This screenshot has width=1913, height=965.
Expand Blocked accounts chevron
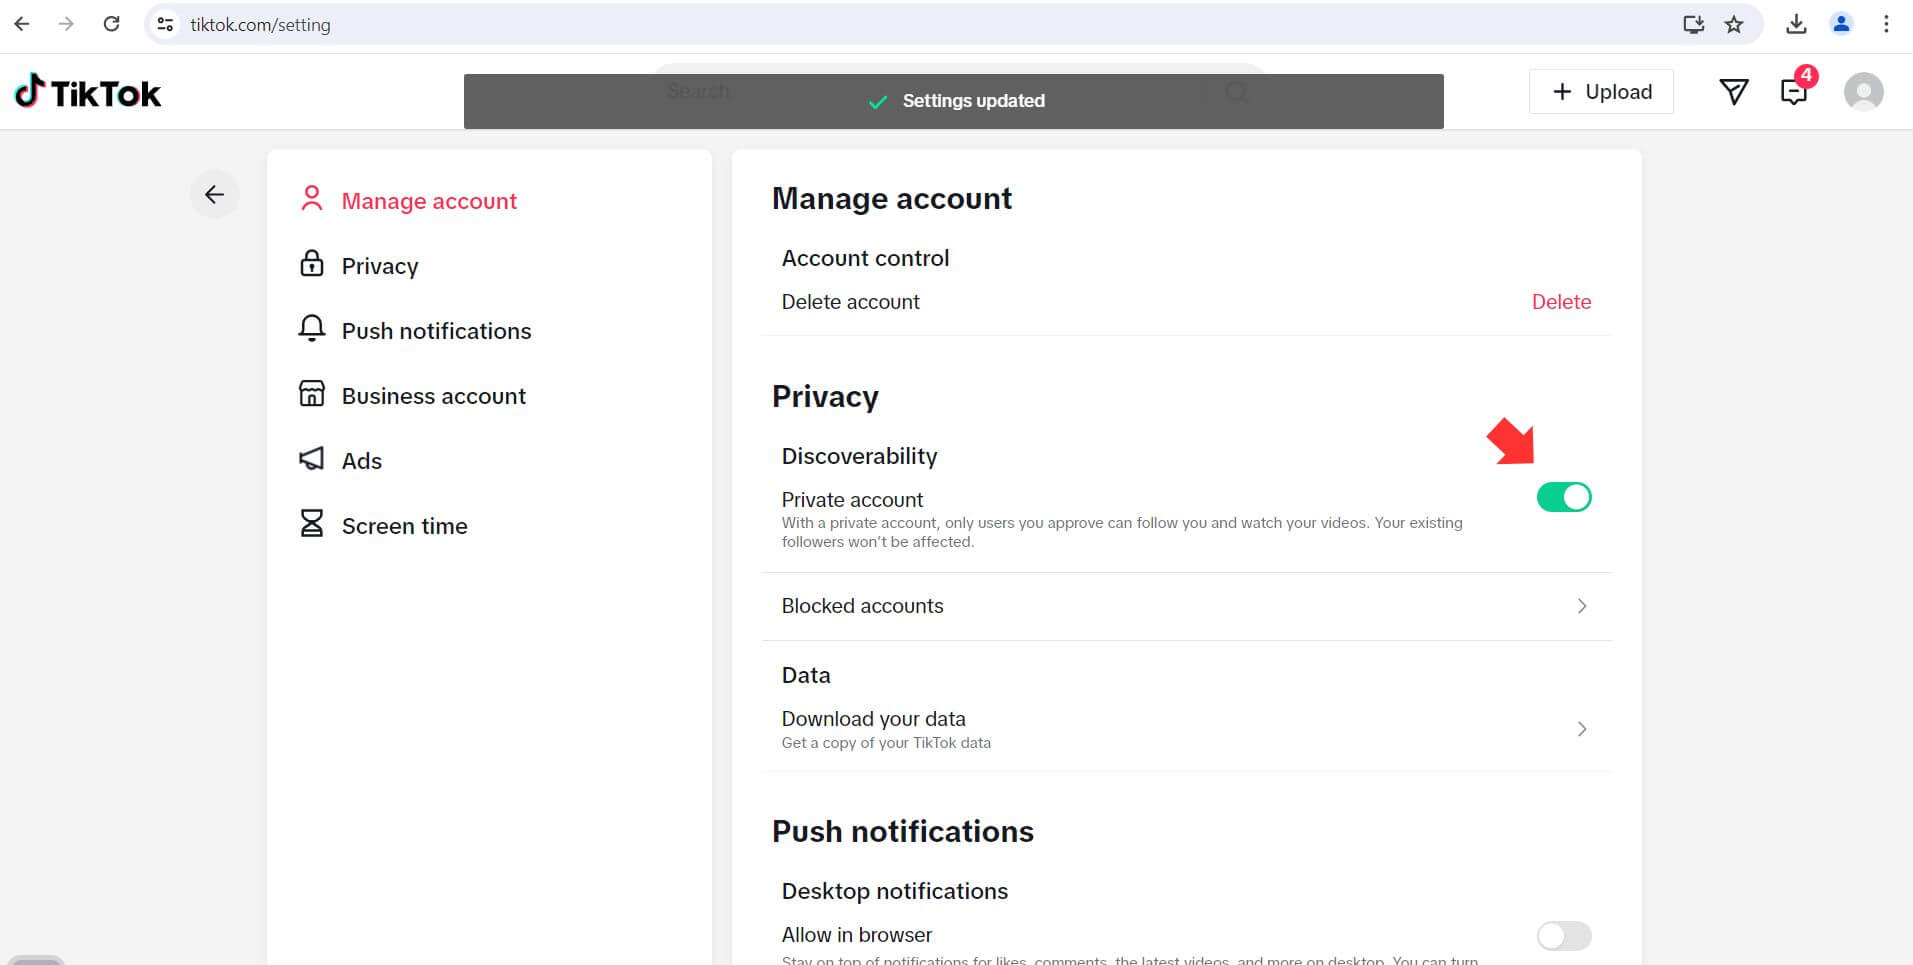(1582, 606)
